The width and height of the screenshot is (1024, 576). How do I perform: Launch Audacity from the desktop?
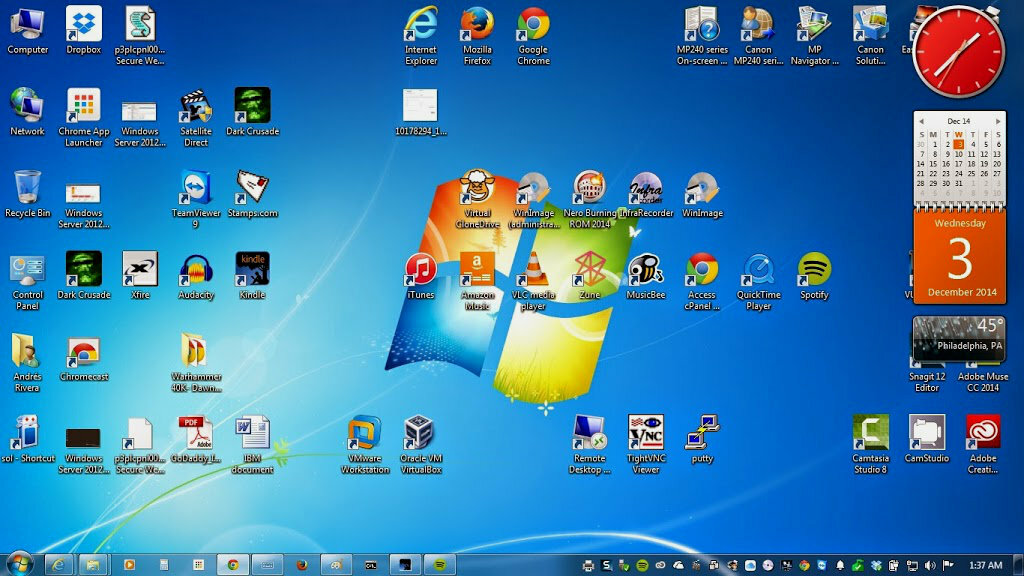click(x=196, y=276)
